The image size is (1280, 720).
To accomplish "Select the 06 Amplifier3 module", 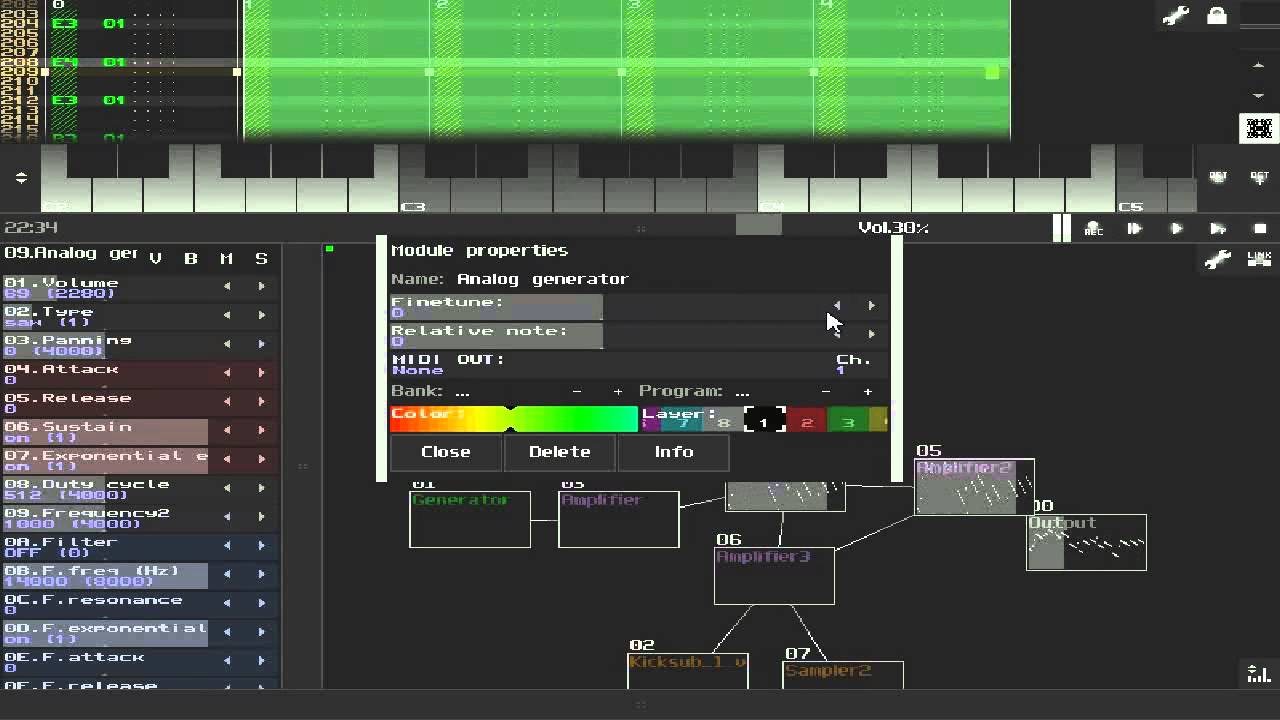I will [774, 576].
